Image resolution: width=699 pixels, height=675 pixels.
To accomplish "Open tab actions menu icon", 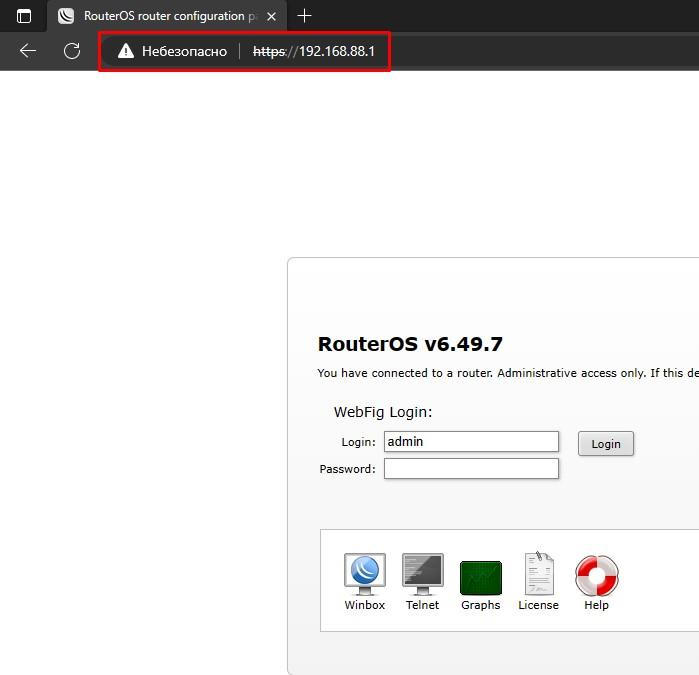I will (24, 16).
